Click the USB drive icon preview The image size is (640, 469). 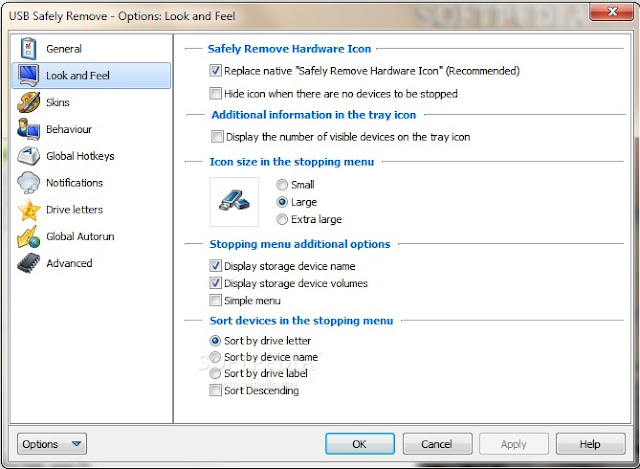(x=234, y=202)
